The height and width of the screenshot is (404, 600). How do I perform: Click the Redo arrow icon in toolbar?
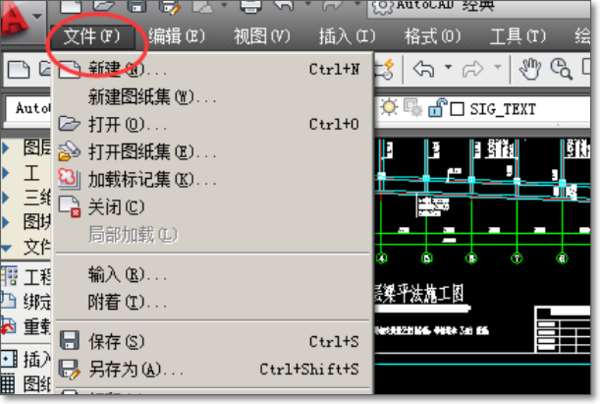pyautogui.click(x=473, y=69)
